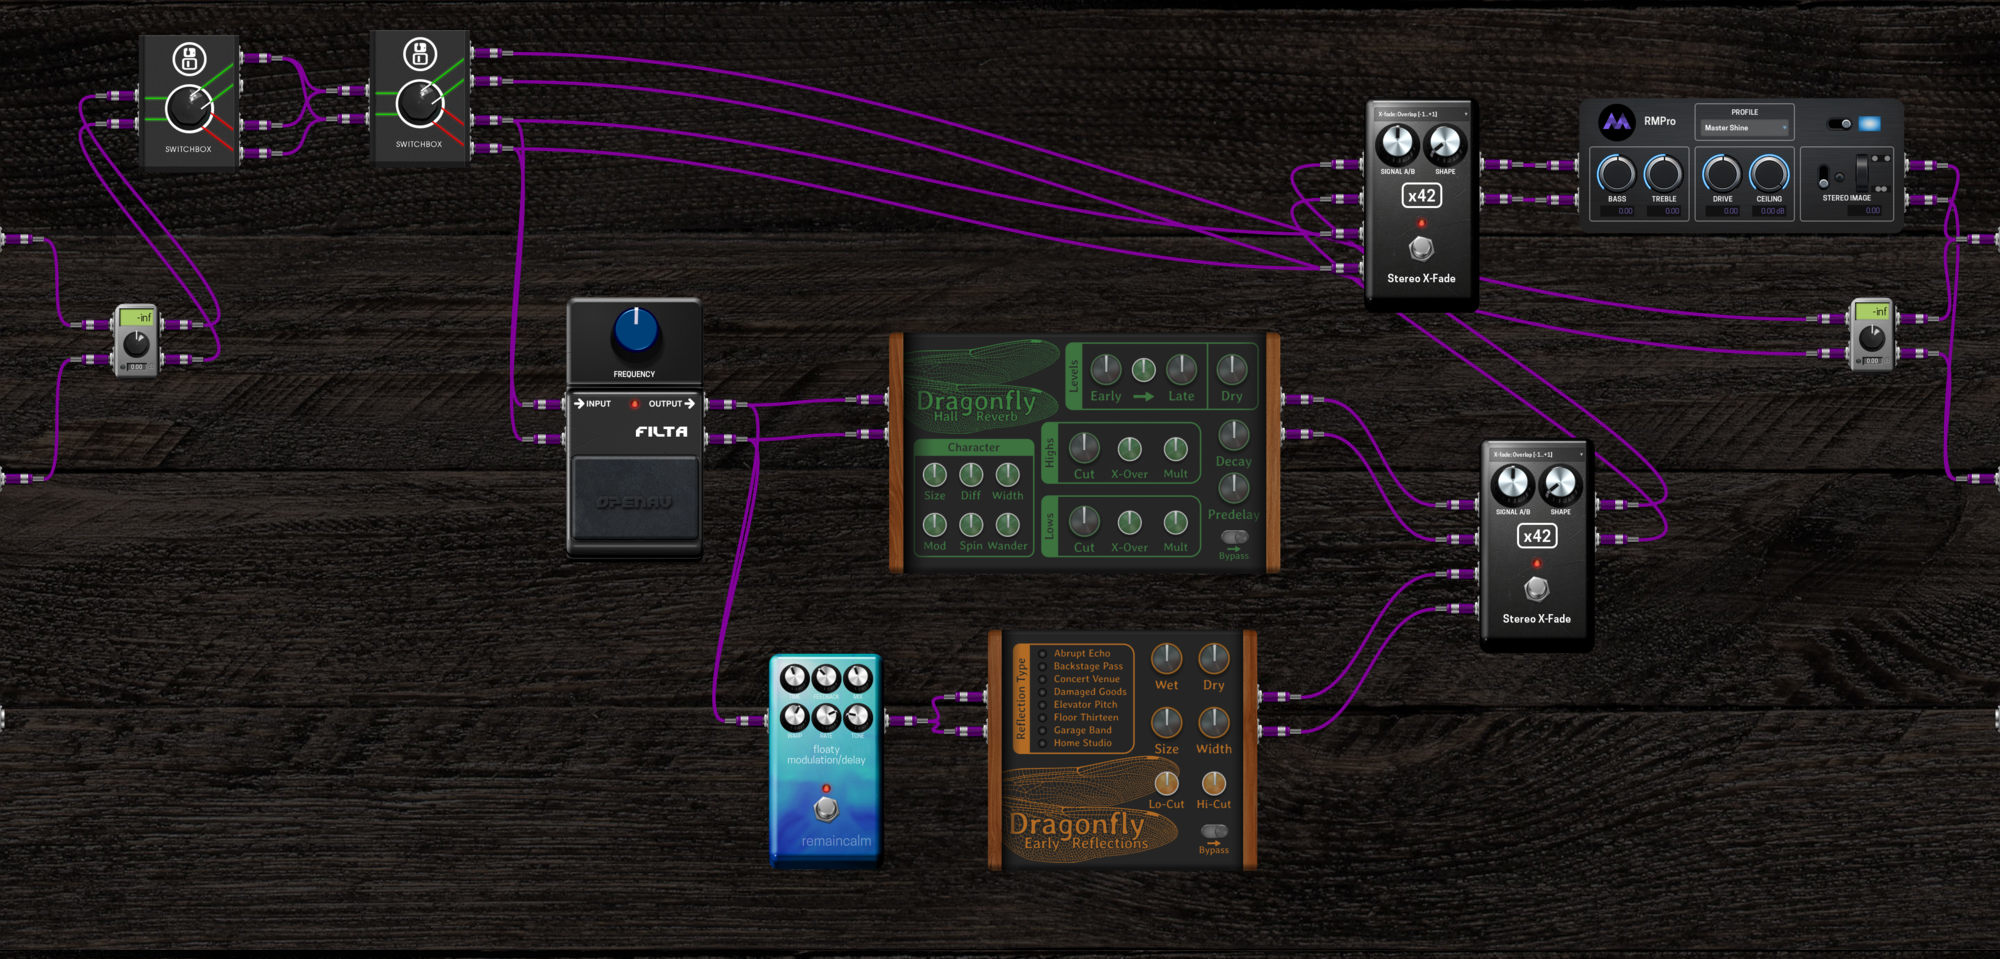
Task: Click Signal A/B knob on X-Fade after Dragonfly
Action: click(1512, 485)
